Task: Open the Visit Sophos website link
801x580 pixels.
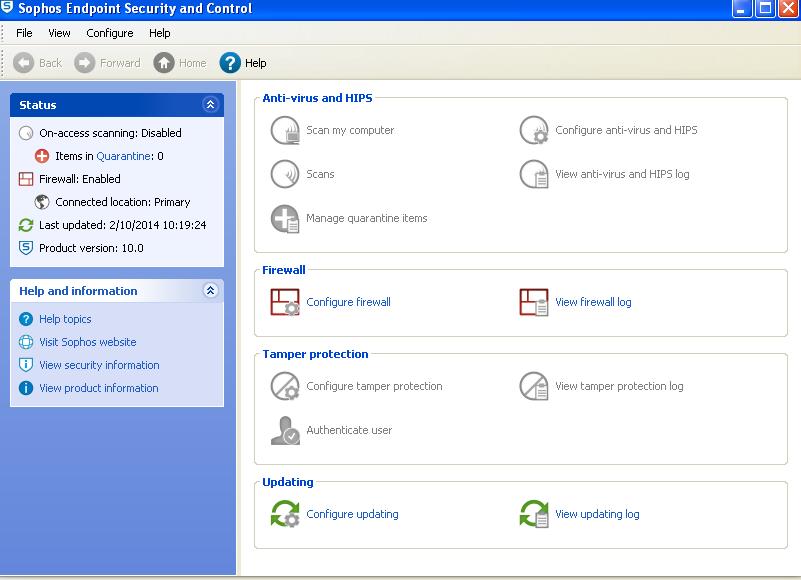Action: [x=88, y=342]
